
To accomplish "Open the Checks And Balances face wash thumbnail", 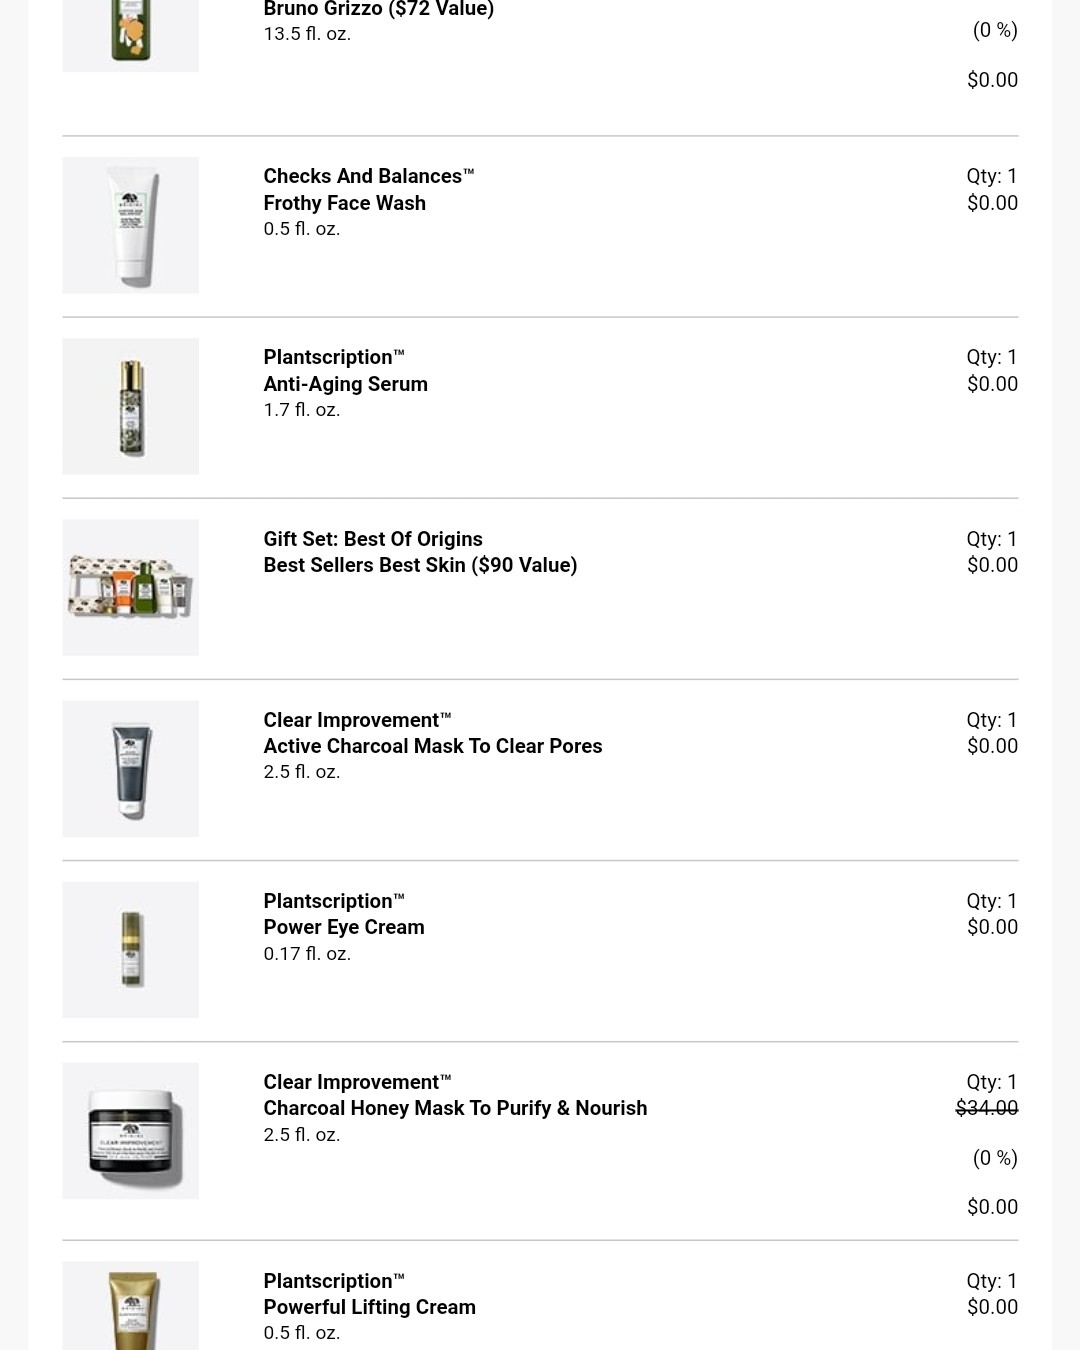I will tap(130, 225).
